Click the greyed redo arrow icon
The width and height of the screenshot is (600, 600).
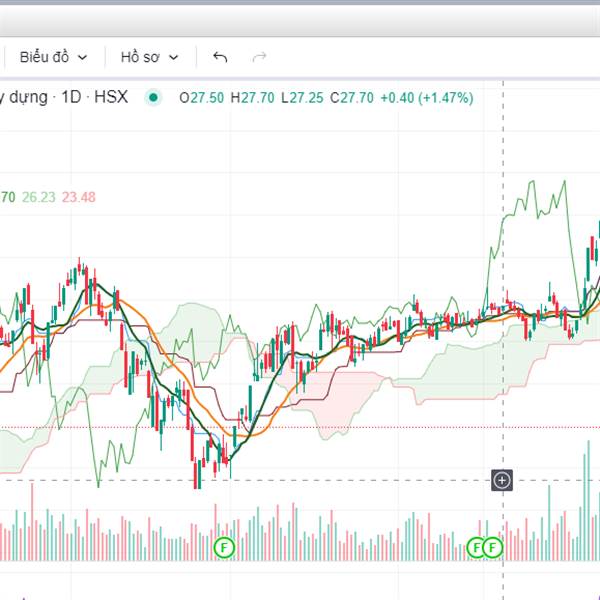coord(259,57)
